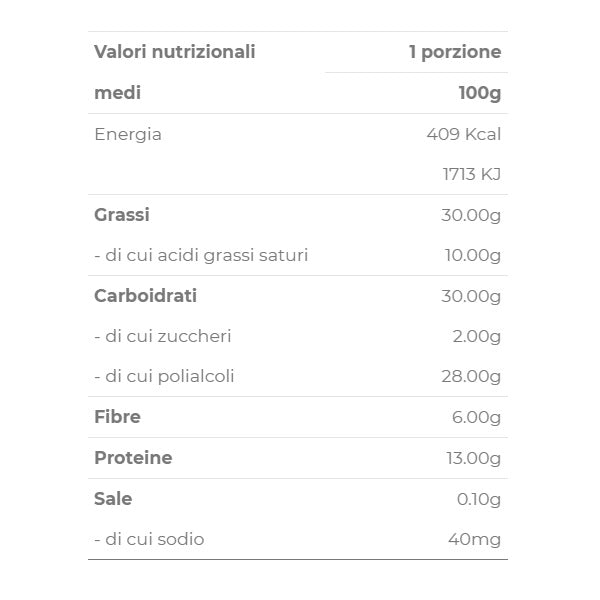Select the Proteine row label
Image resolution: width=600 pixels, height=600 pixels.
[133, 458]
